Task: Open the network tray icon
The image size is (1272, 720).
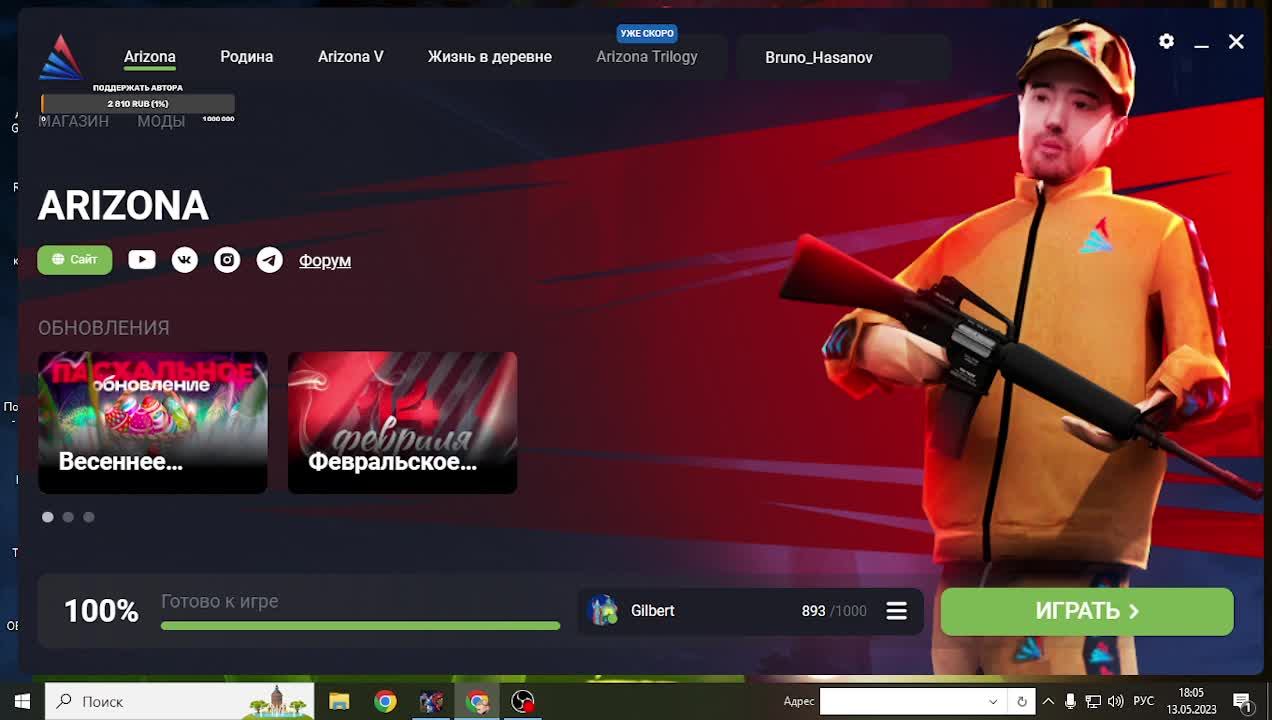Action: pos(1093,701)
